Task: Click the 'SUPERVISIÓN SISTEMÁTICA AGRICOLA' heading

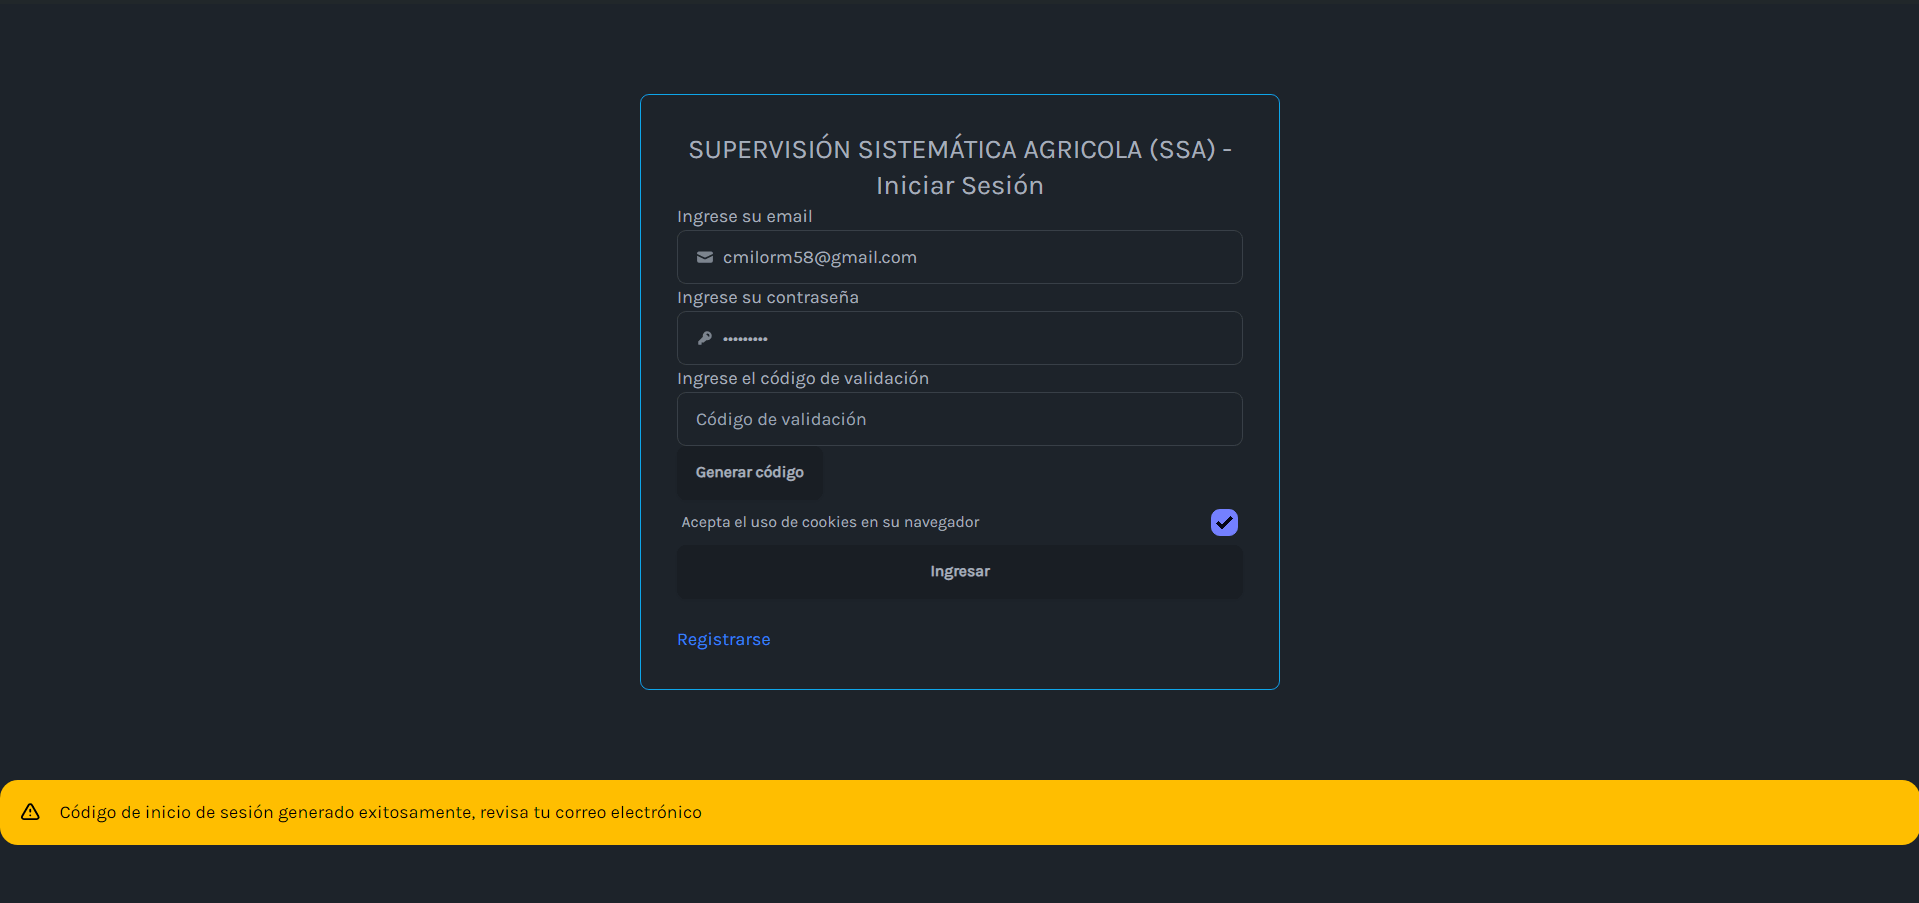Action: [960, 167]
